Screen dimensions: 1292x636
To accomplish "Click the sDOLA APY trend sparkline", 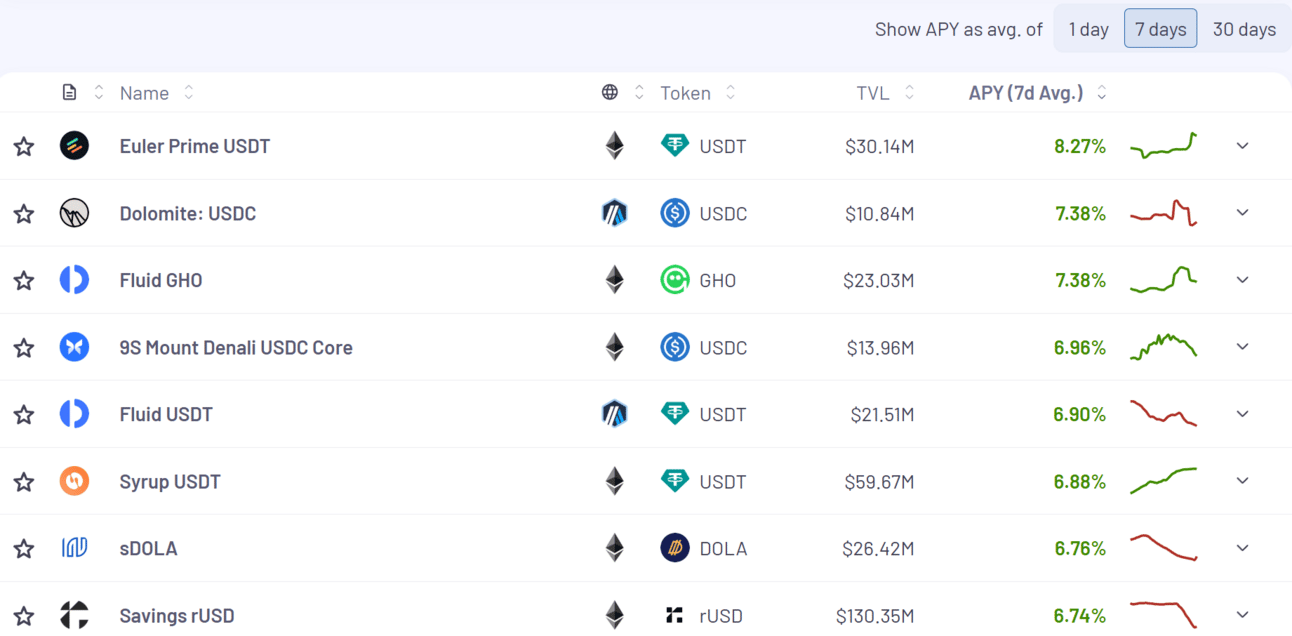I will (x=1164, y=548).
